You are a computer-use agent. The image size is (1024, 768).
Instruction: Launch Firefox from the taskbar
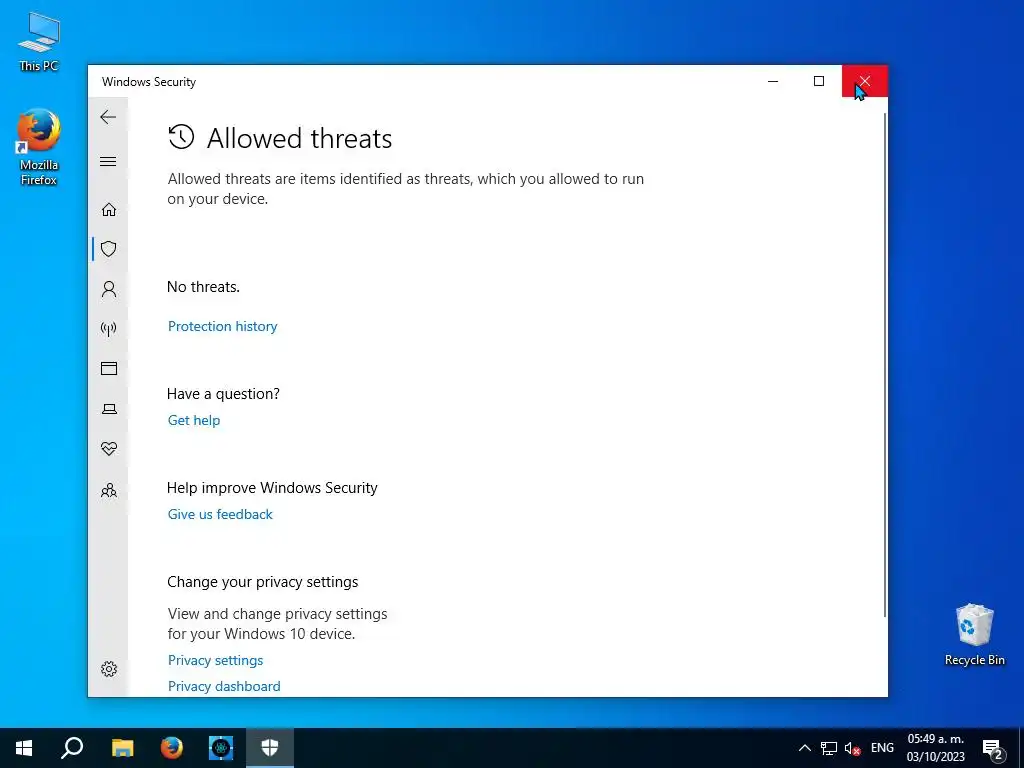[x=172, y=748]
